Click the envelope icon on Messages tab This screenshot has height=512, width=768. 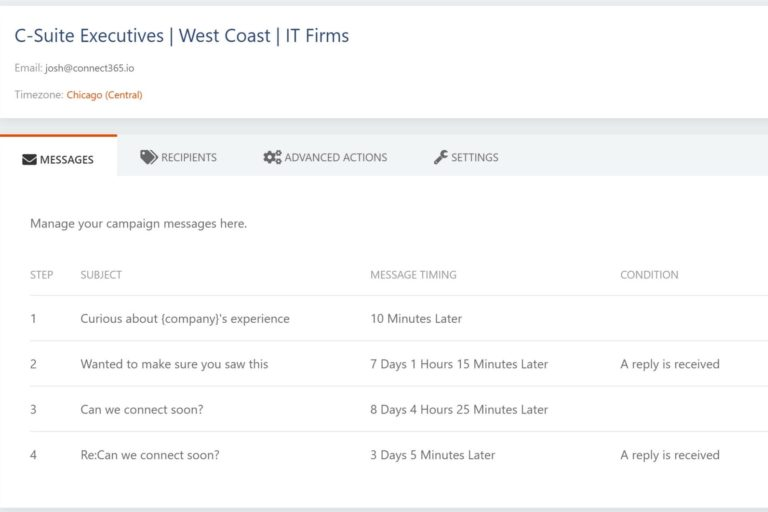(29, 159)
